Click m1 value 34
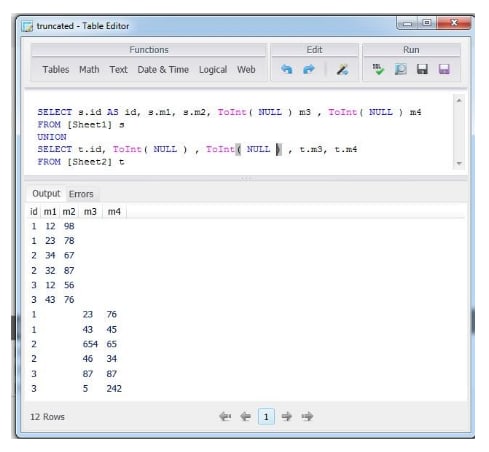 [x=50, y=255]
